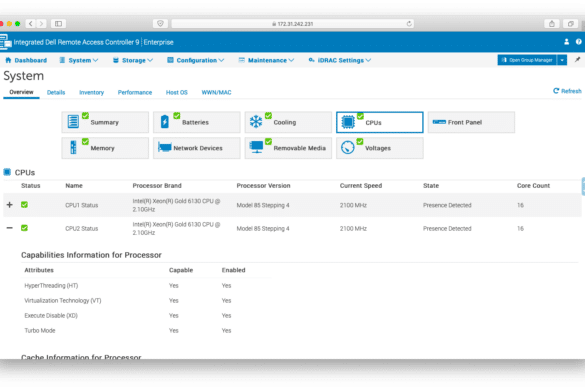This screenshot has height=390, width=585.
Task: Click CPU1 green status check icon
Action: (24, 205)
